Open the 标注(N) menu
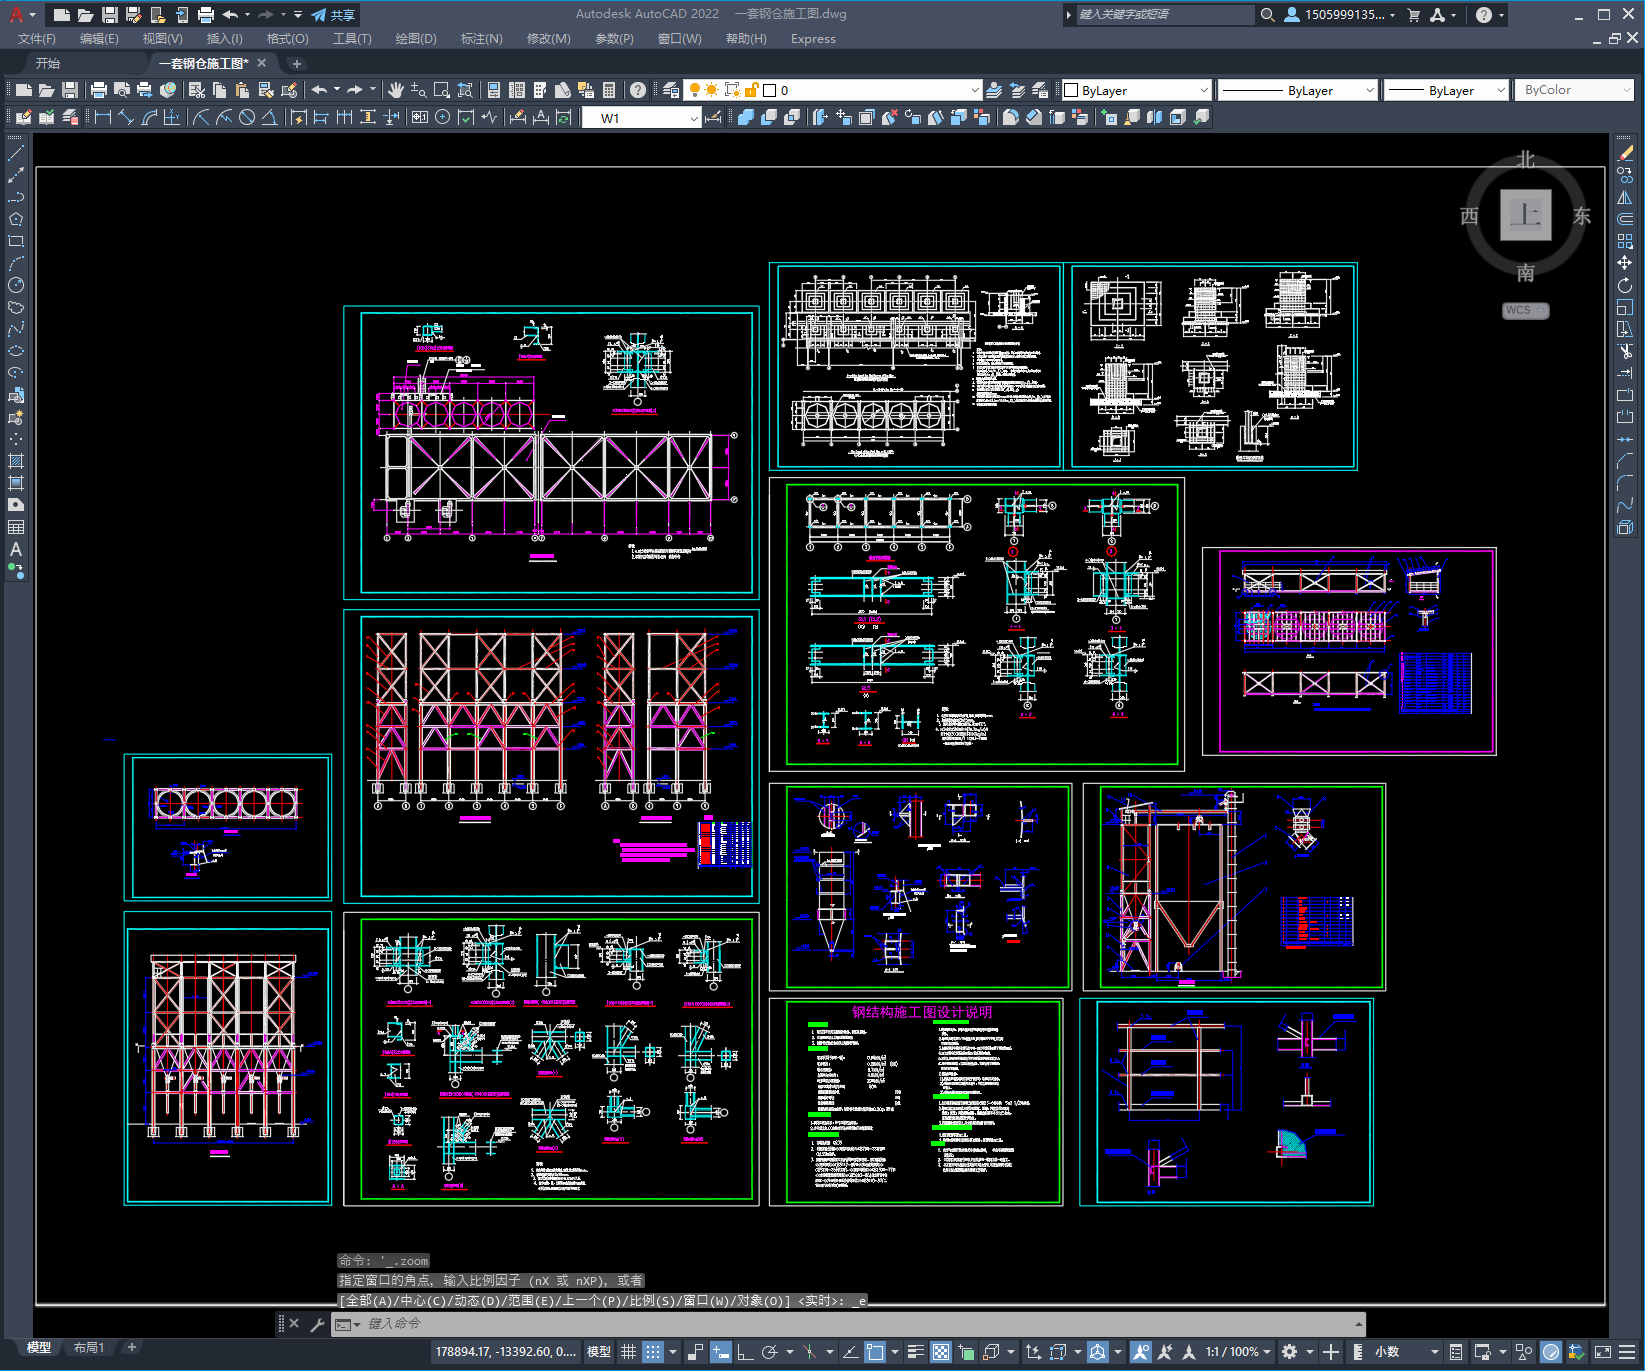This screenshot has width=1645, height=1371. [481, 39]
